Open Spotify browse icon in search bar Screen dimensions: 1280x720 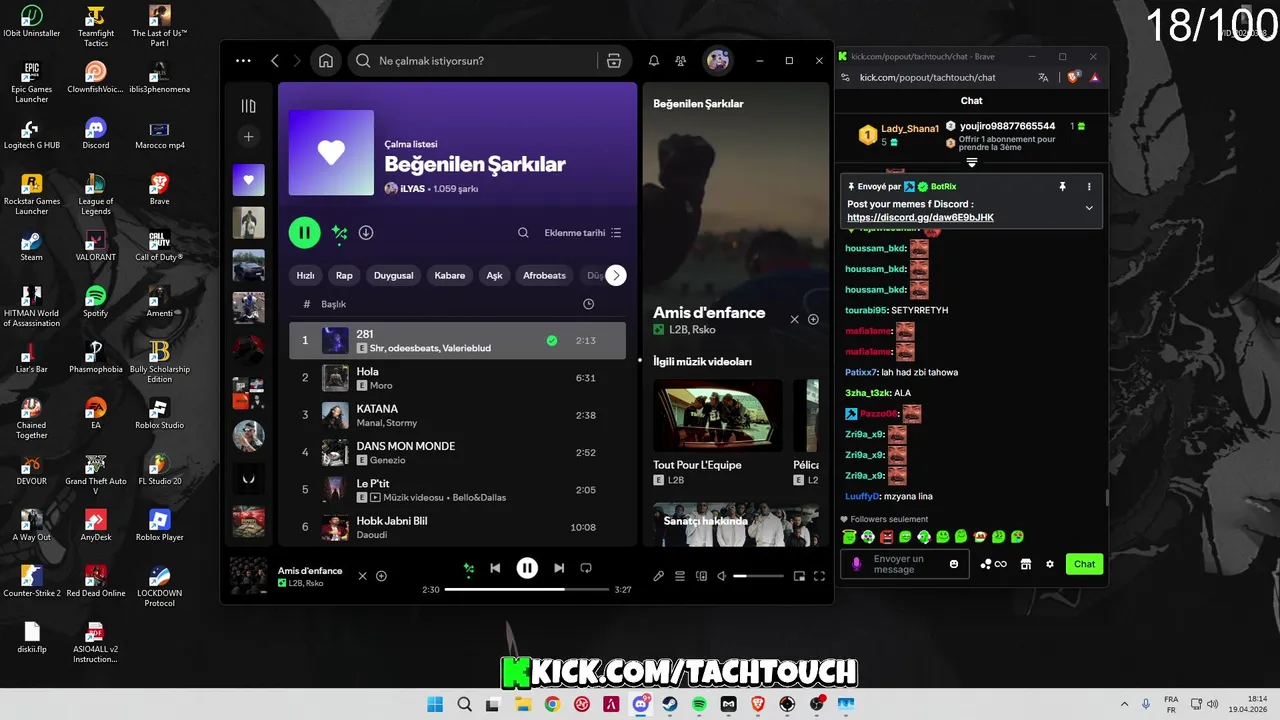tap(614, 61)
